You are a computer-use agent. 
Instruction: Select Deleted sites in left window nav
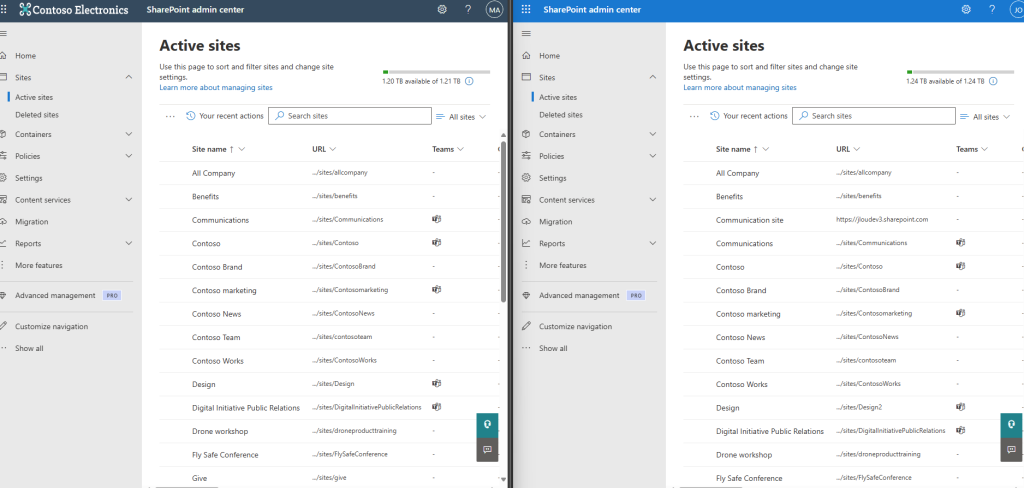tap(37, 114)
